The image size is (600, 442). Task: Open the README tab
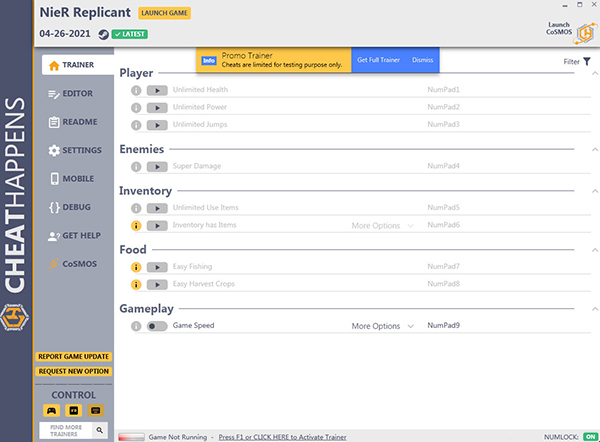pos(73,122)
